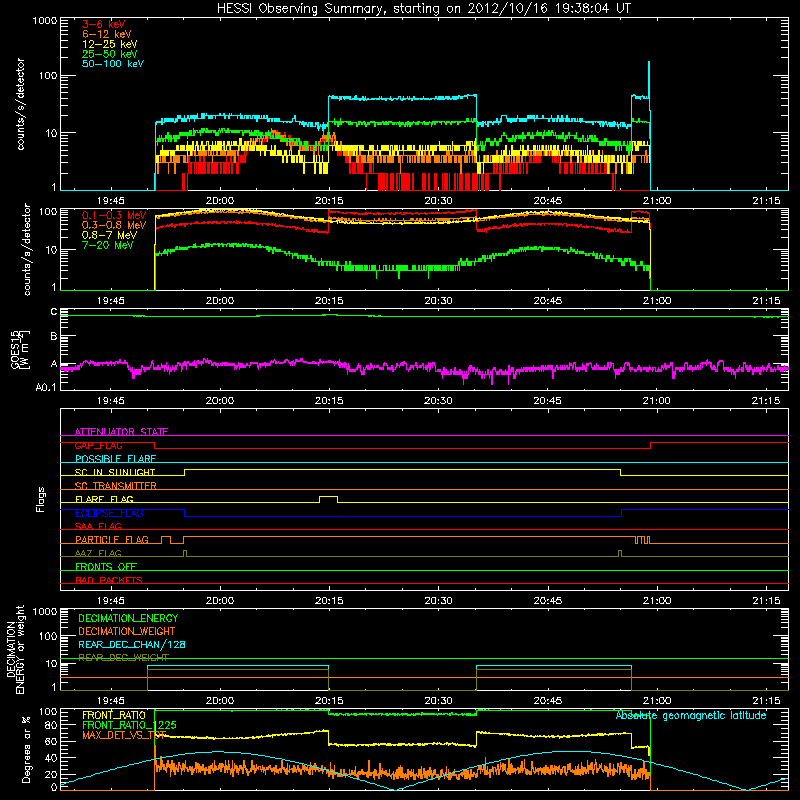Click the SC_TRANSMITTER flag label
800x800 pixels.
(116, 485)
